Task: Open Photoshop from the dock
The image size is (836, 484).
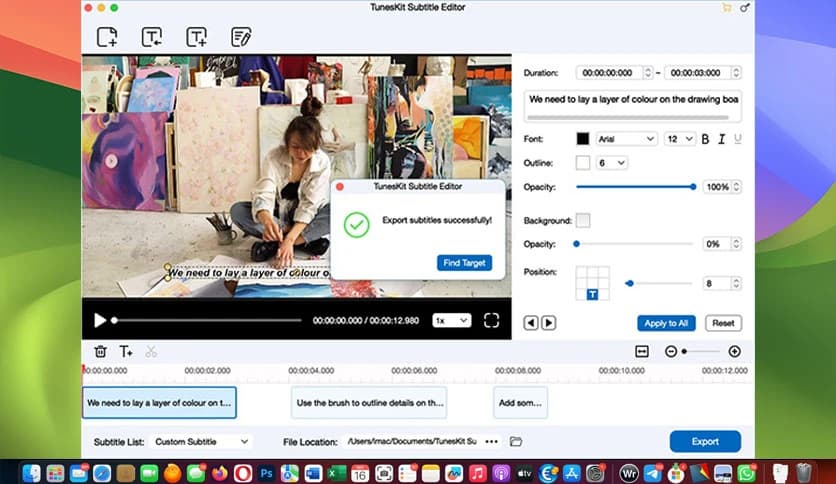Action: pyautogui.click(x=266, y=473)
